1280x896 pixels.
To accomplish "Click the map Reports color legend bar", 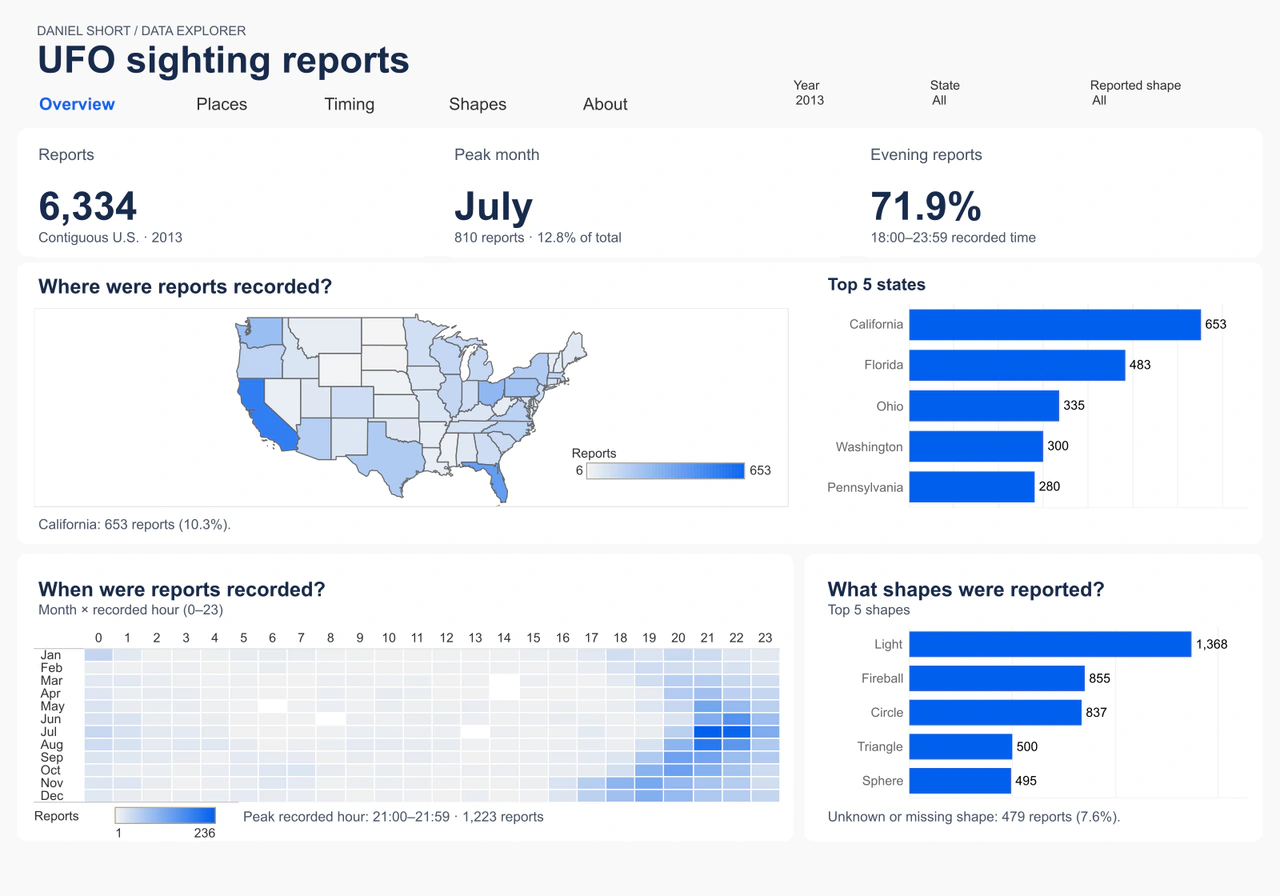I will click(666, 470).
